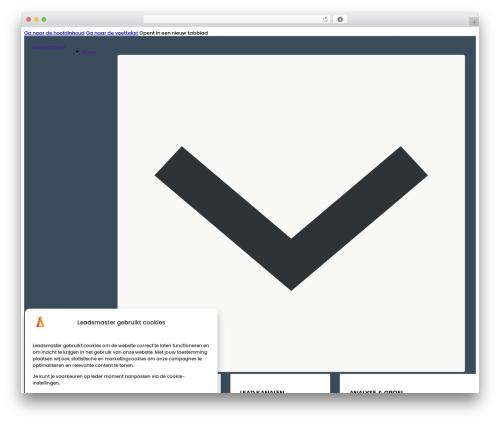
Task: Click the cookie paragraph starting 'Leadsmaster gebruikt cookies om'
Action: tap(121, 355)
